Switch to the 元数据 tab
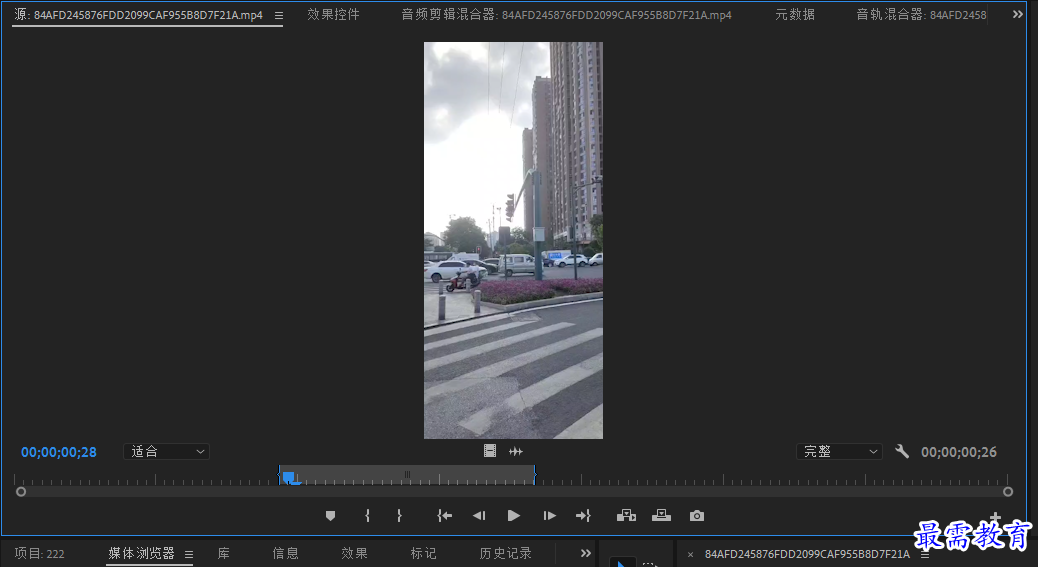 click(x=794, y=15)
